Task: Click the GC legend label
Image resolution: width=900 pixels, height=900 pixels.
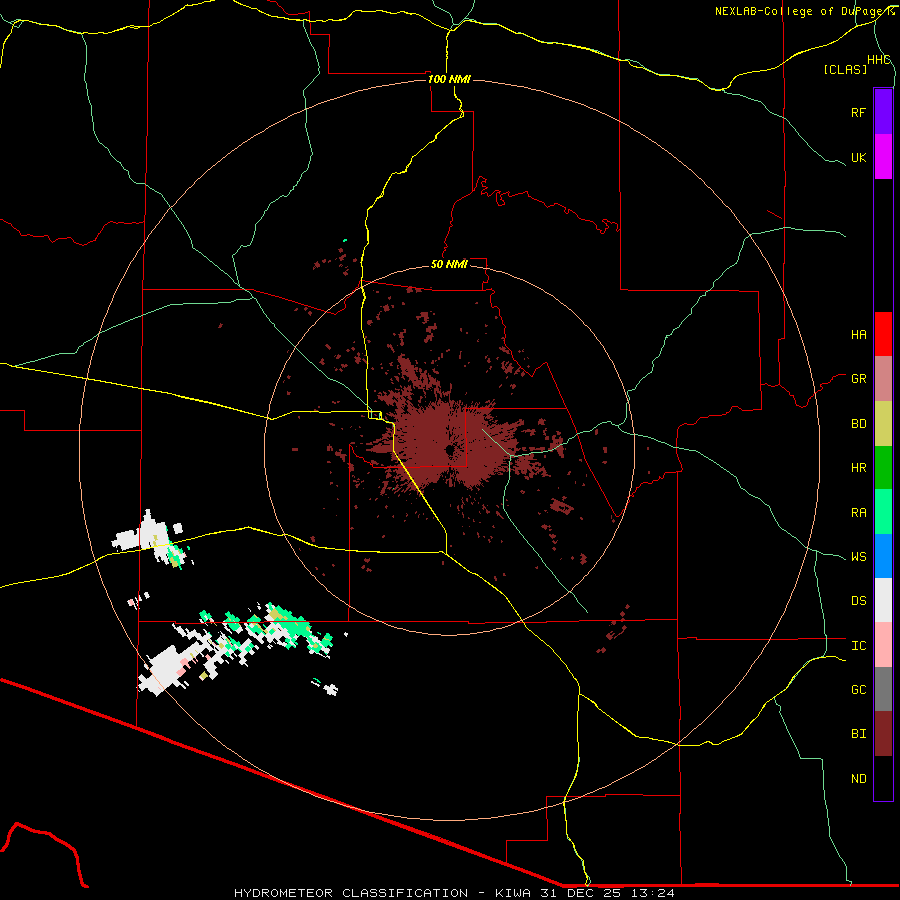Action: tap(858, 690)
